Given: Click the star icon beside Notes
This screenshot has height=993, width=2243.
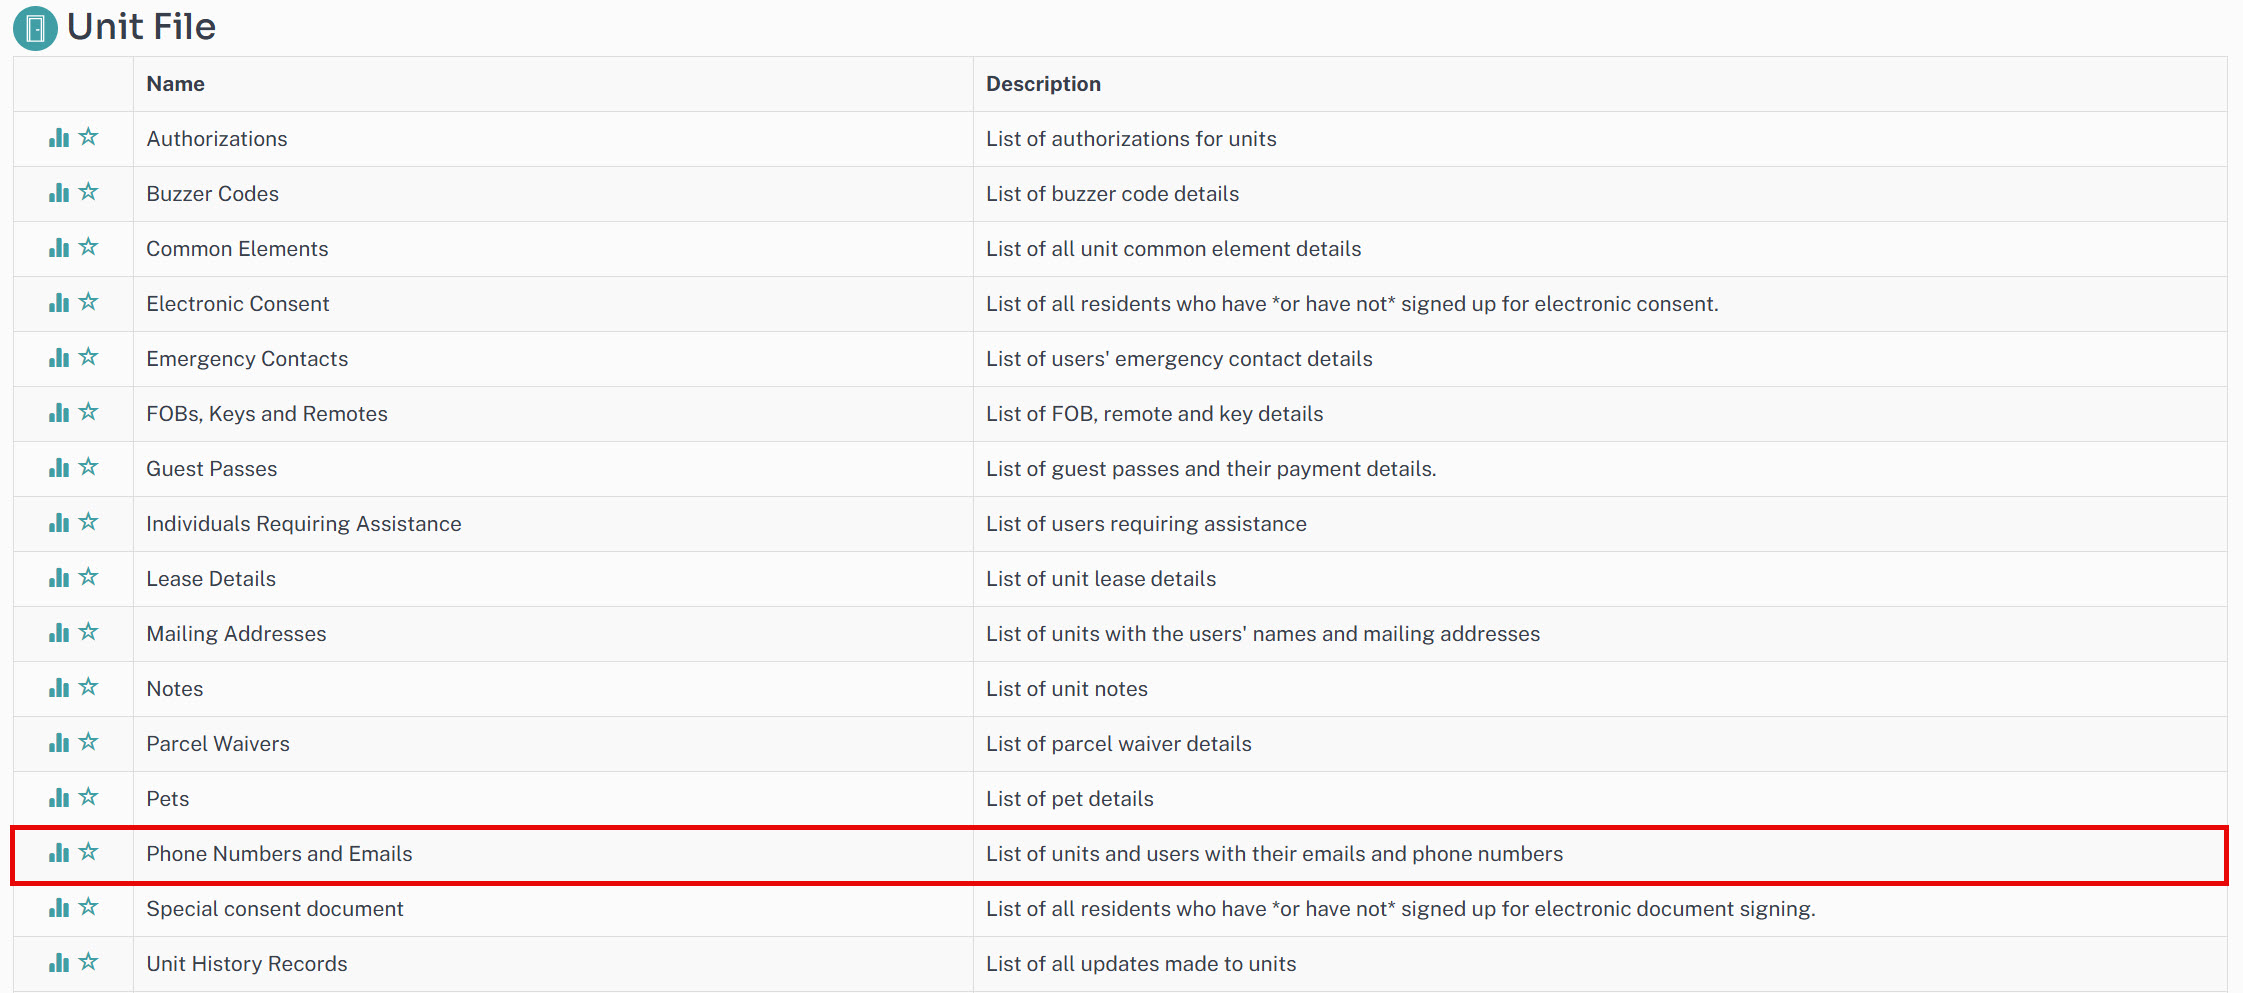Looking at the screenshot, I should 89,687.
